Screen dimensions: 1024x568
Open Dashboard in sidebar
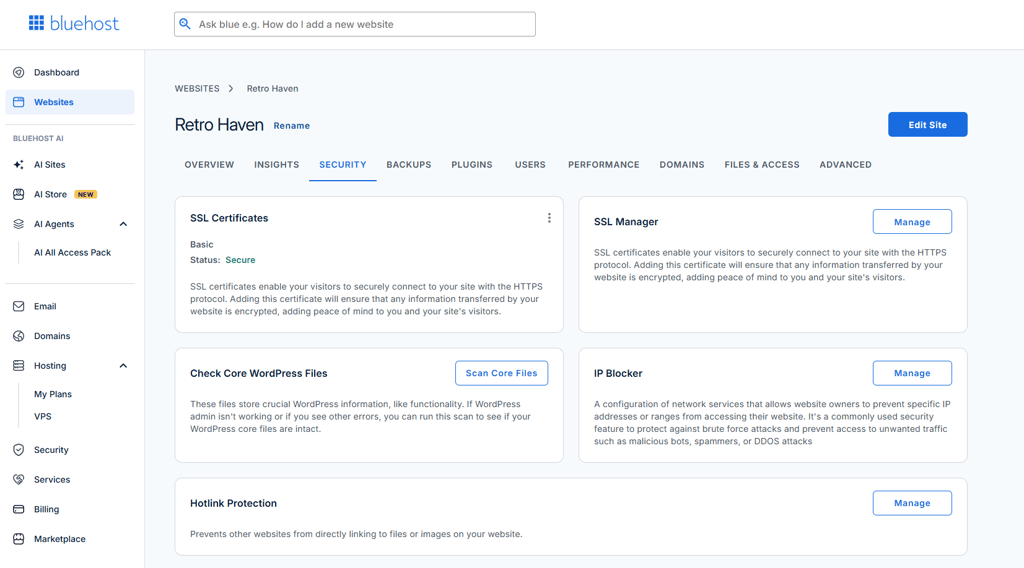click(x=56, y=72)
